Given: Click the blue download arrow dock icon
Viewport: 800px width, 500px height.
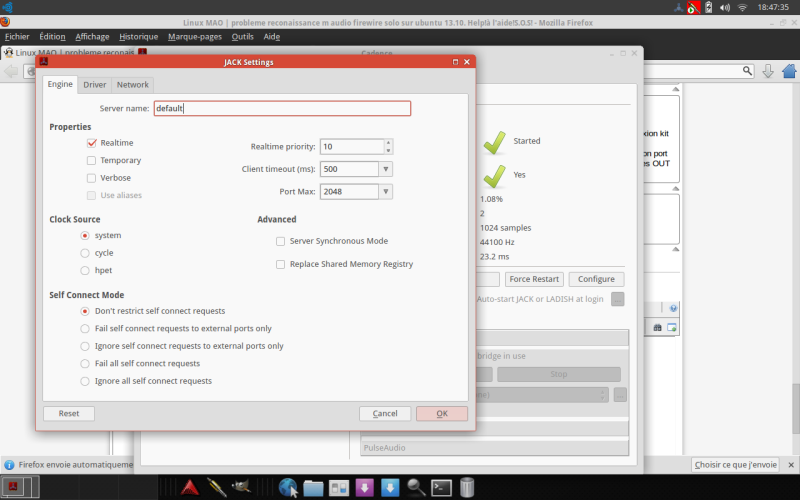Looking at the screenshot, I should pos(390,488).
